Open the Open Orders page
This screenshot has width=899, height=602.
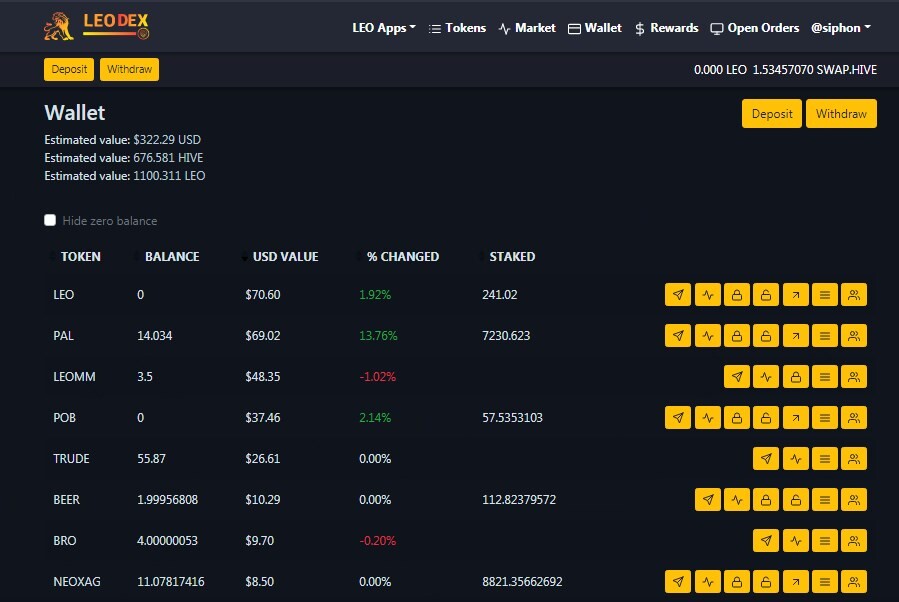pos(755,28)
